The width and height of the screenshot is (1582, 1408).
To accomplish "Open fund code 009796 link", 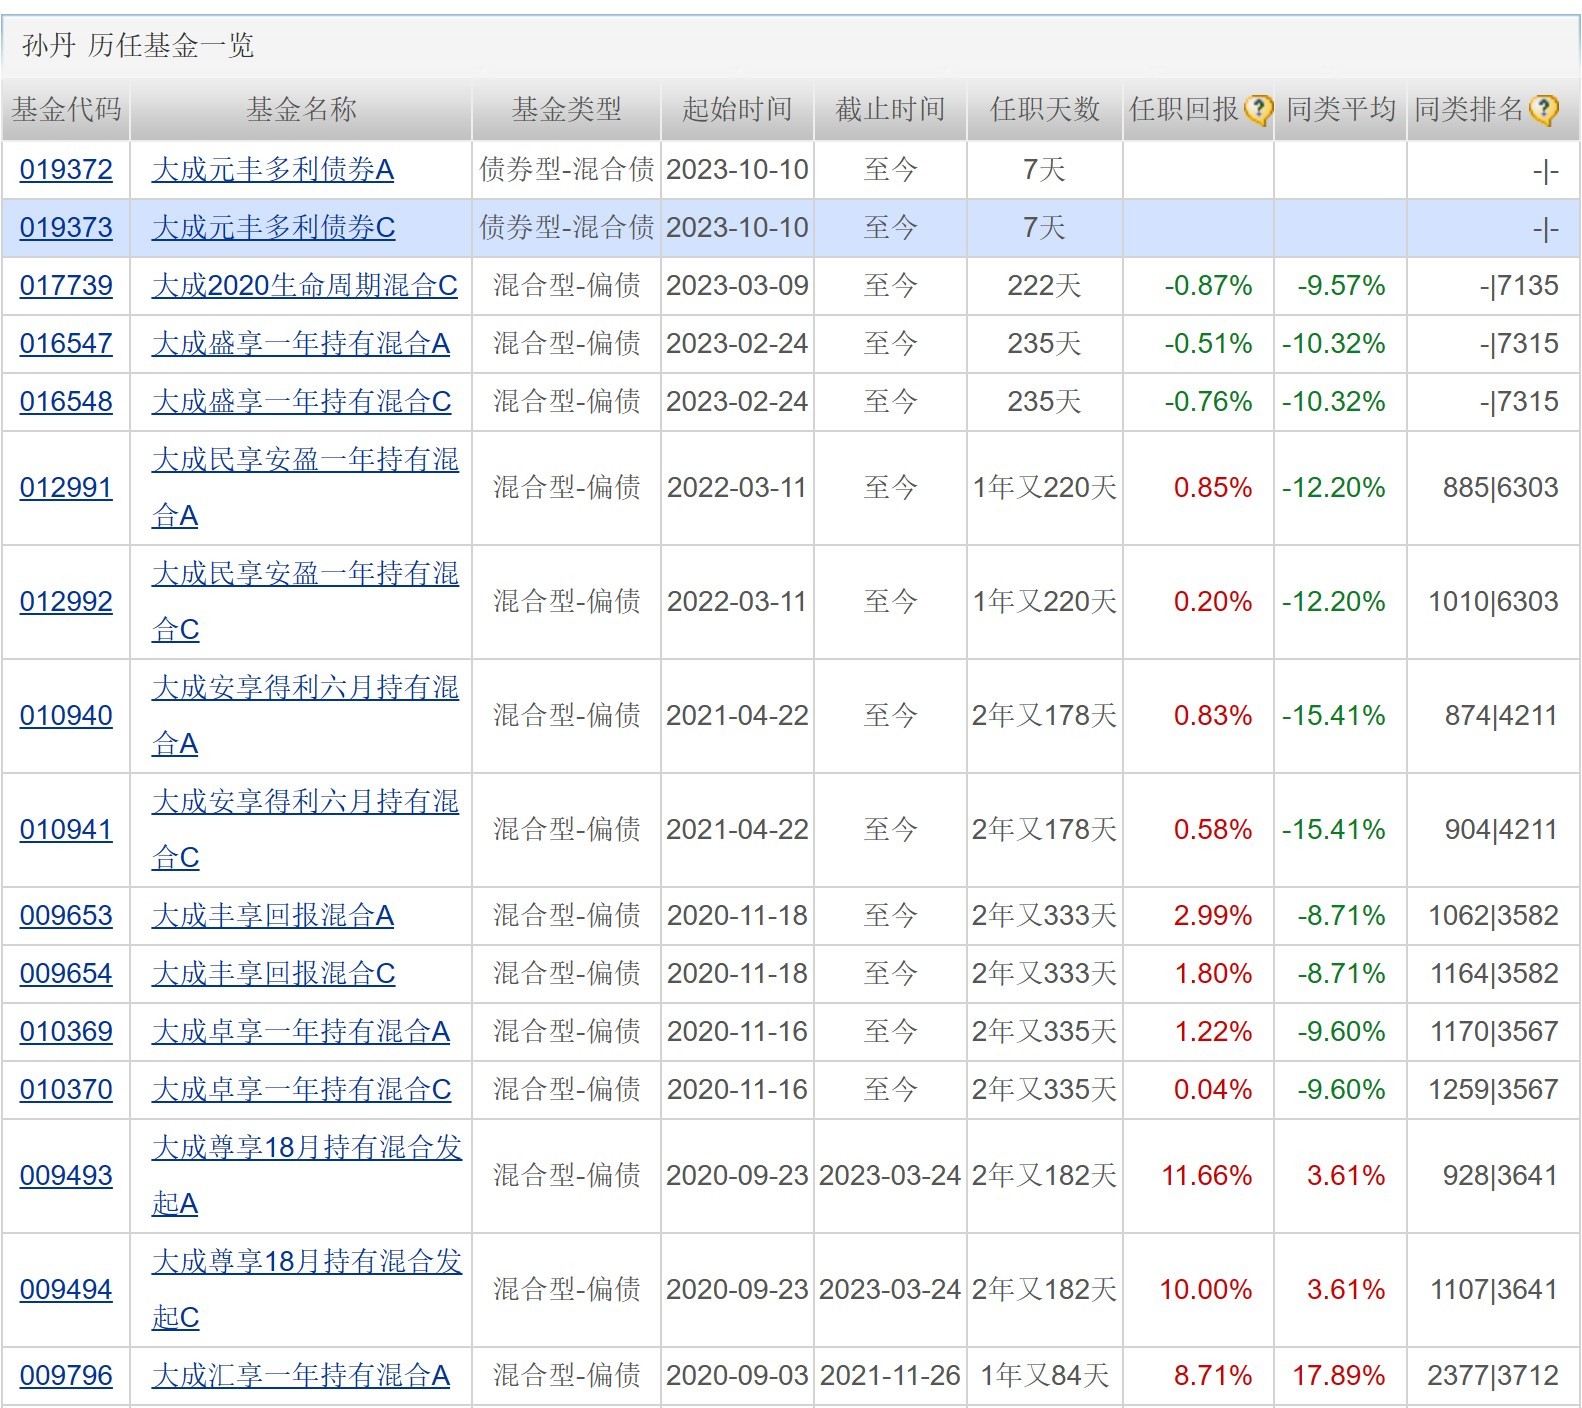I will click(66, 1376).
